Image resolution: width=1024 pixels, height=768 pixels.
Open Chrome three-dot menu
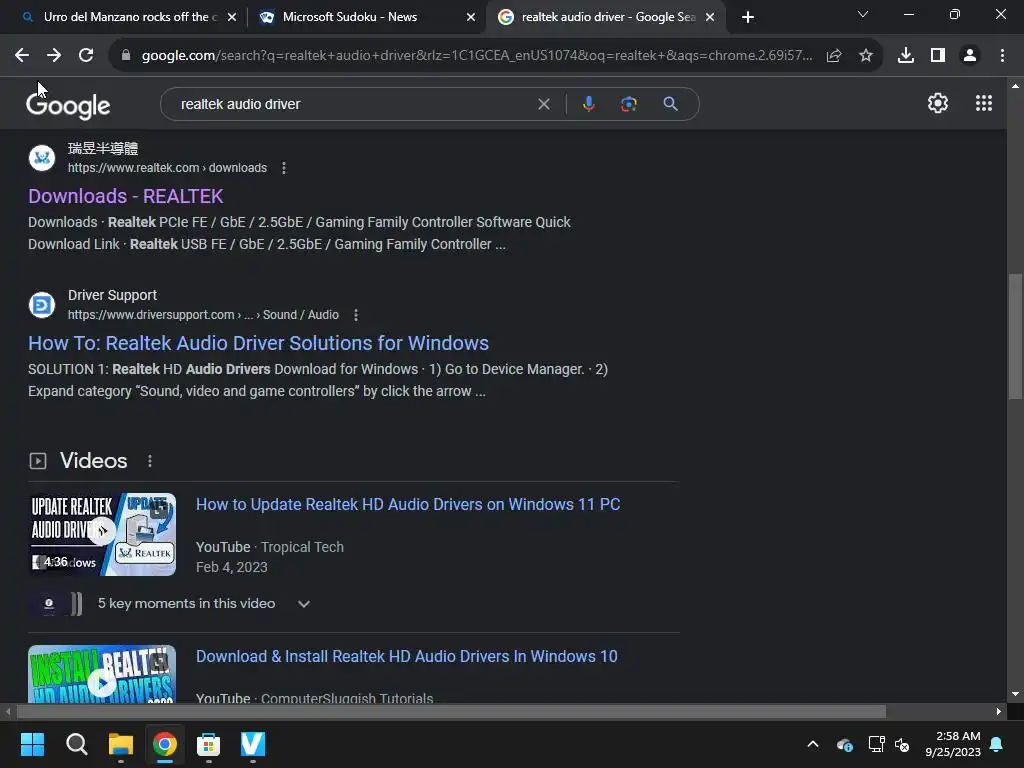(x=1002, y=56)
